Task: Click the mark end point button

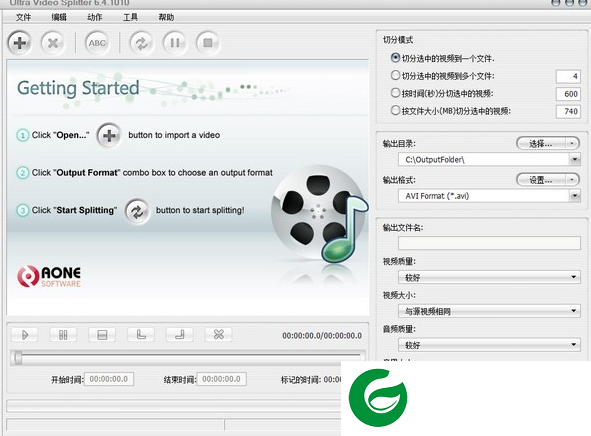Action: pos(179,335)
